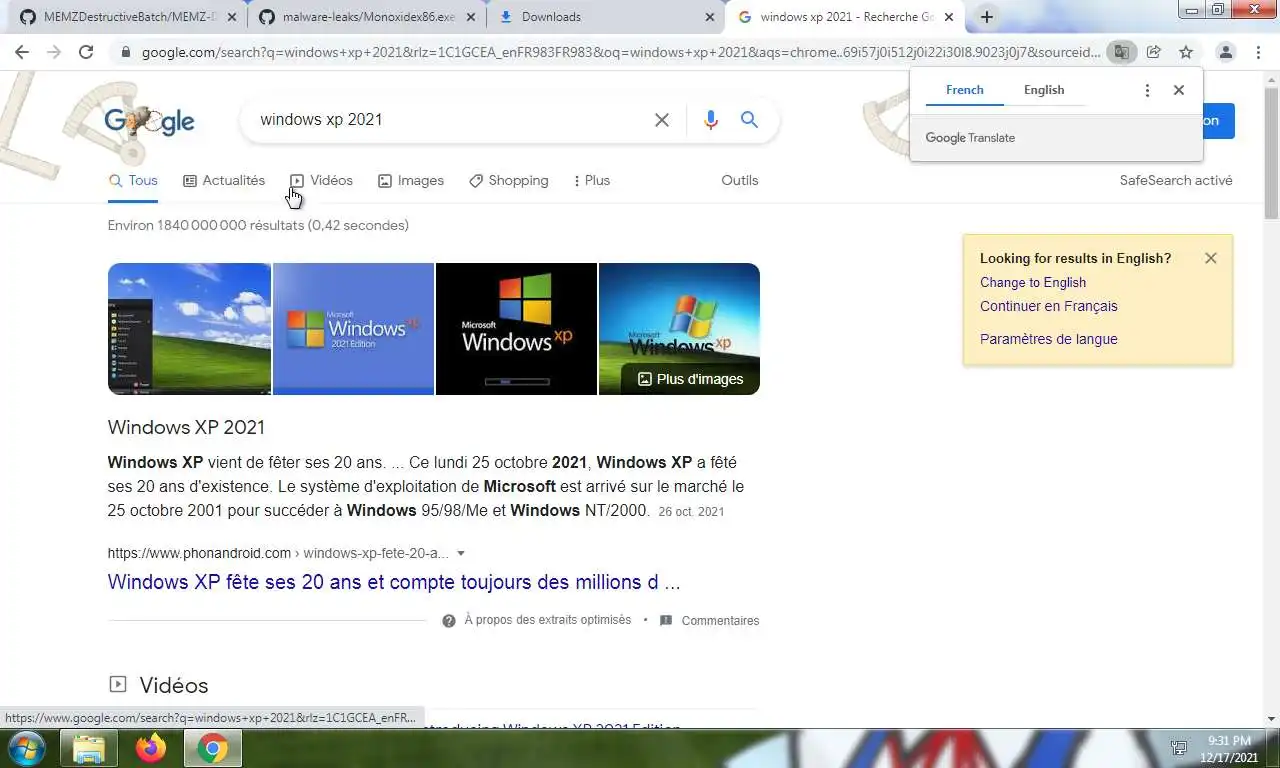The width and height of the screenshot is (1280, 768).
Task: Click the Chrome address bar URL
Action: pos(620,52)
